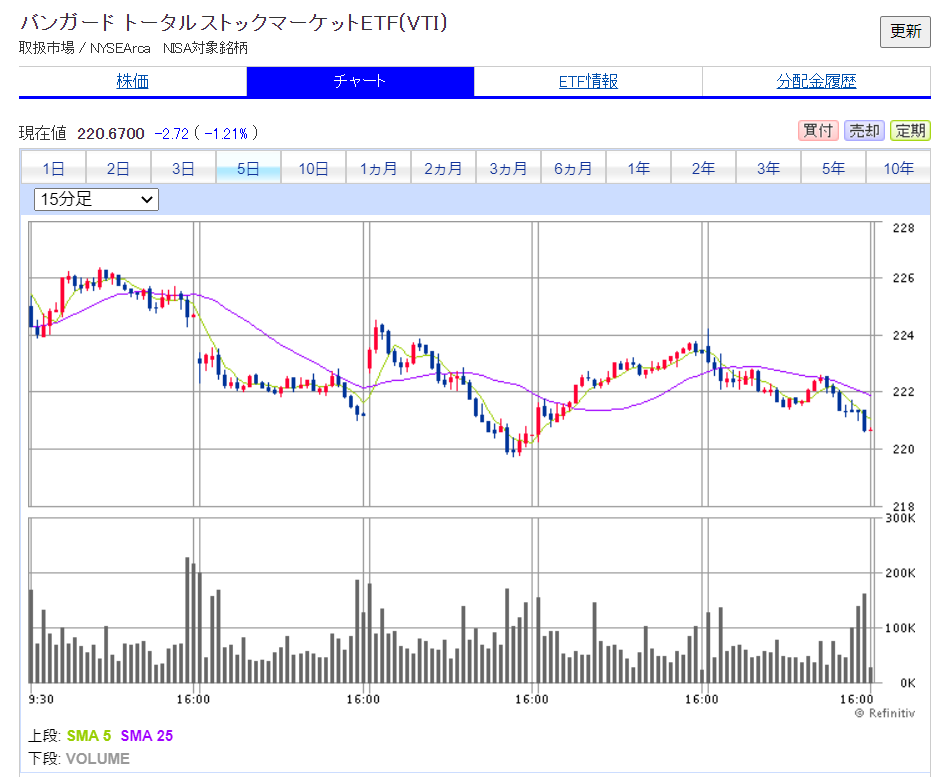
Task: Click the SMA 25 legend label
Action: point(147,736)
